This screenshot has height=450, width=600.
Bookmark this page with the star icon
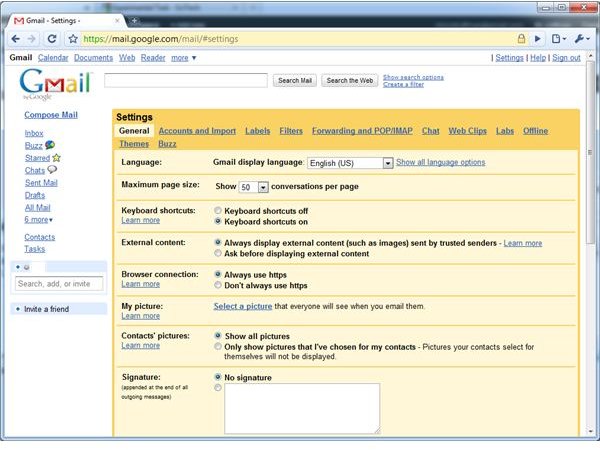(x=73, y=39)
